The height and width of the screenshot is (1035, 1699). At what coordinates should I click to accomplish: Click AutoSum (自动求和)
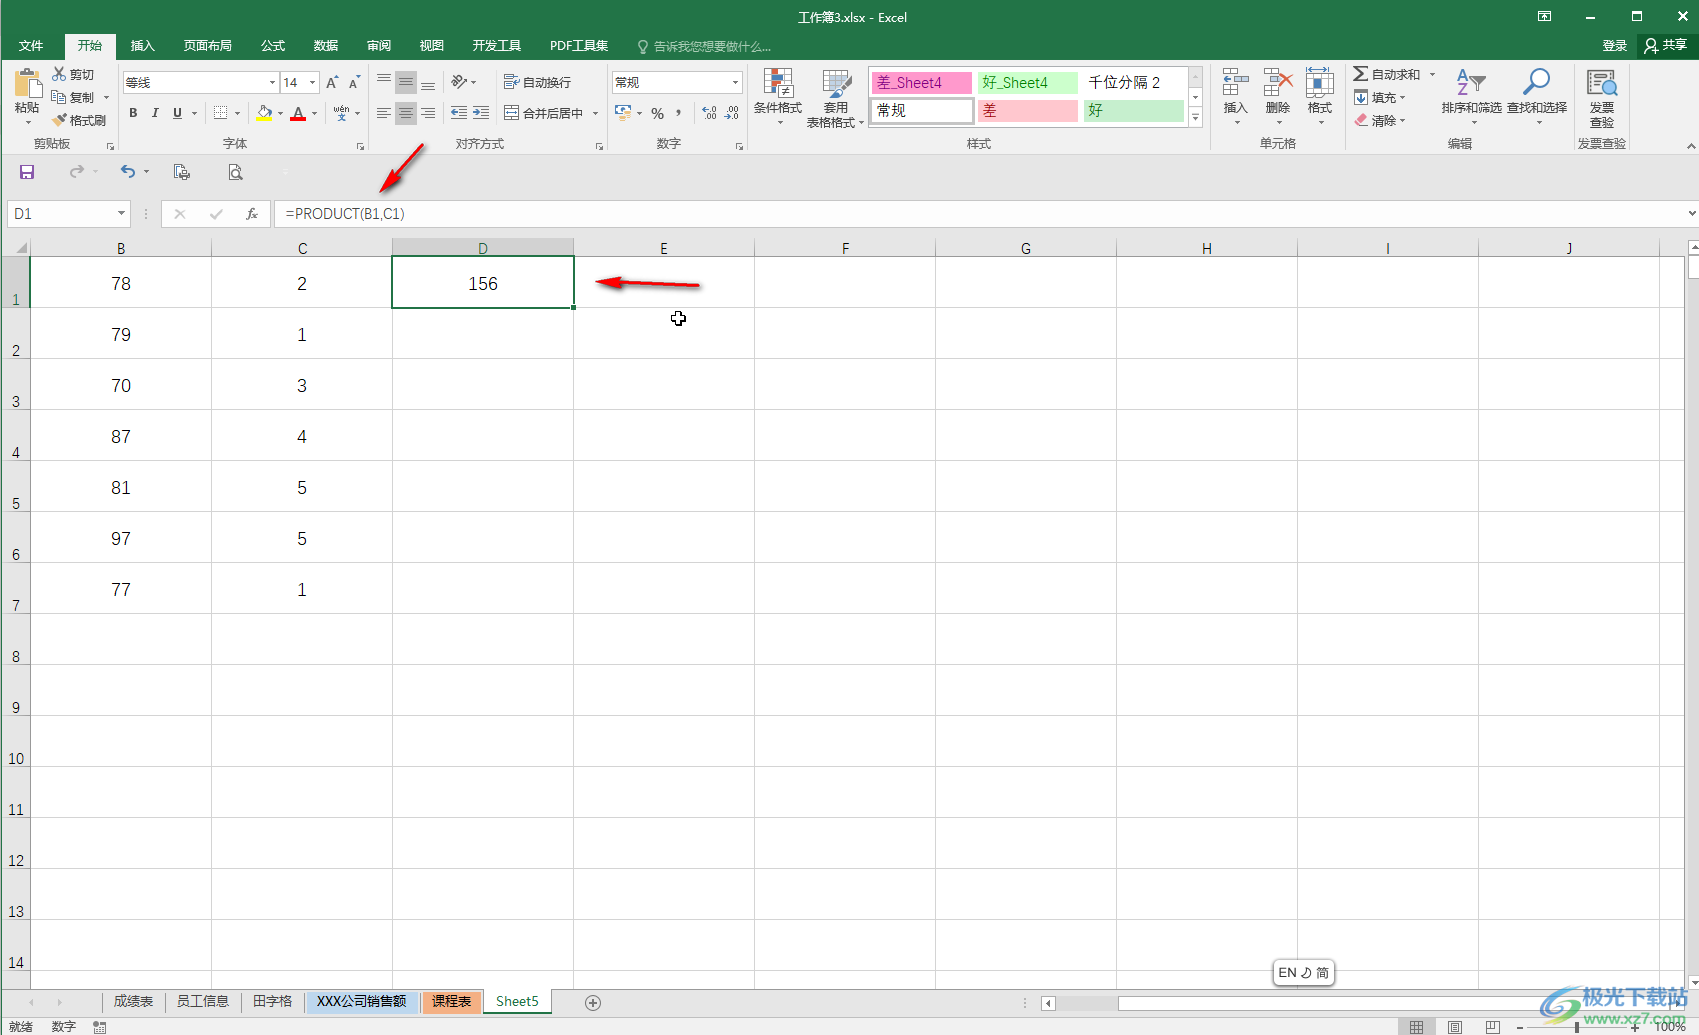click(x=1387, y=74)
